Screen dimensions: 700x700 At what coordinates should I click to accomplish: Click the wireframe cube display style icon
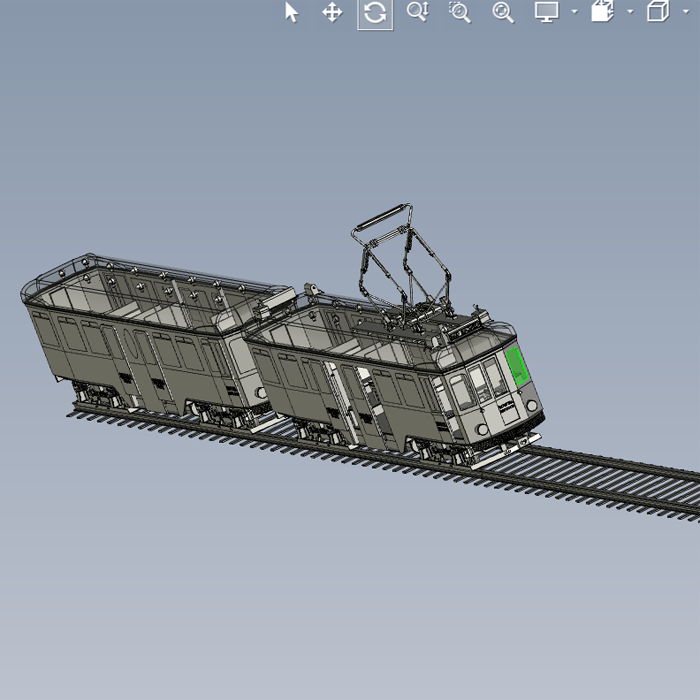point(658,11)
